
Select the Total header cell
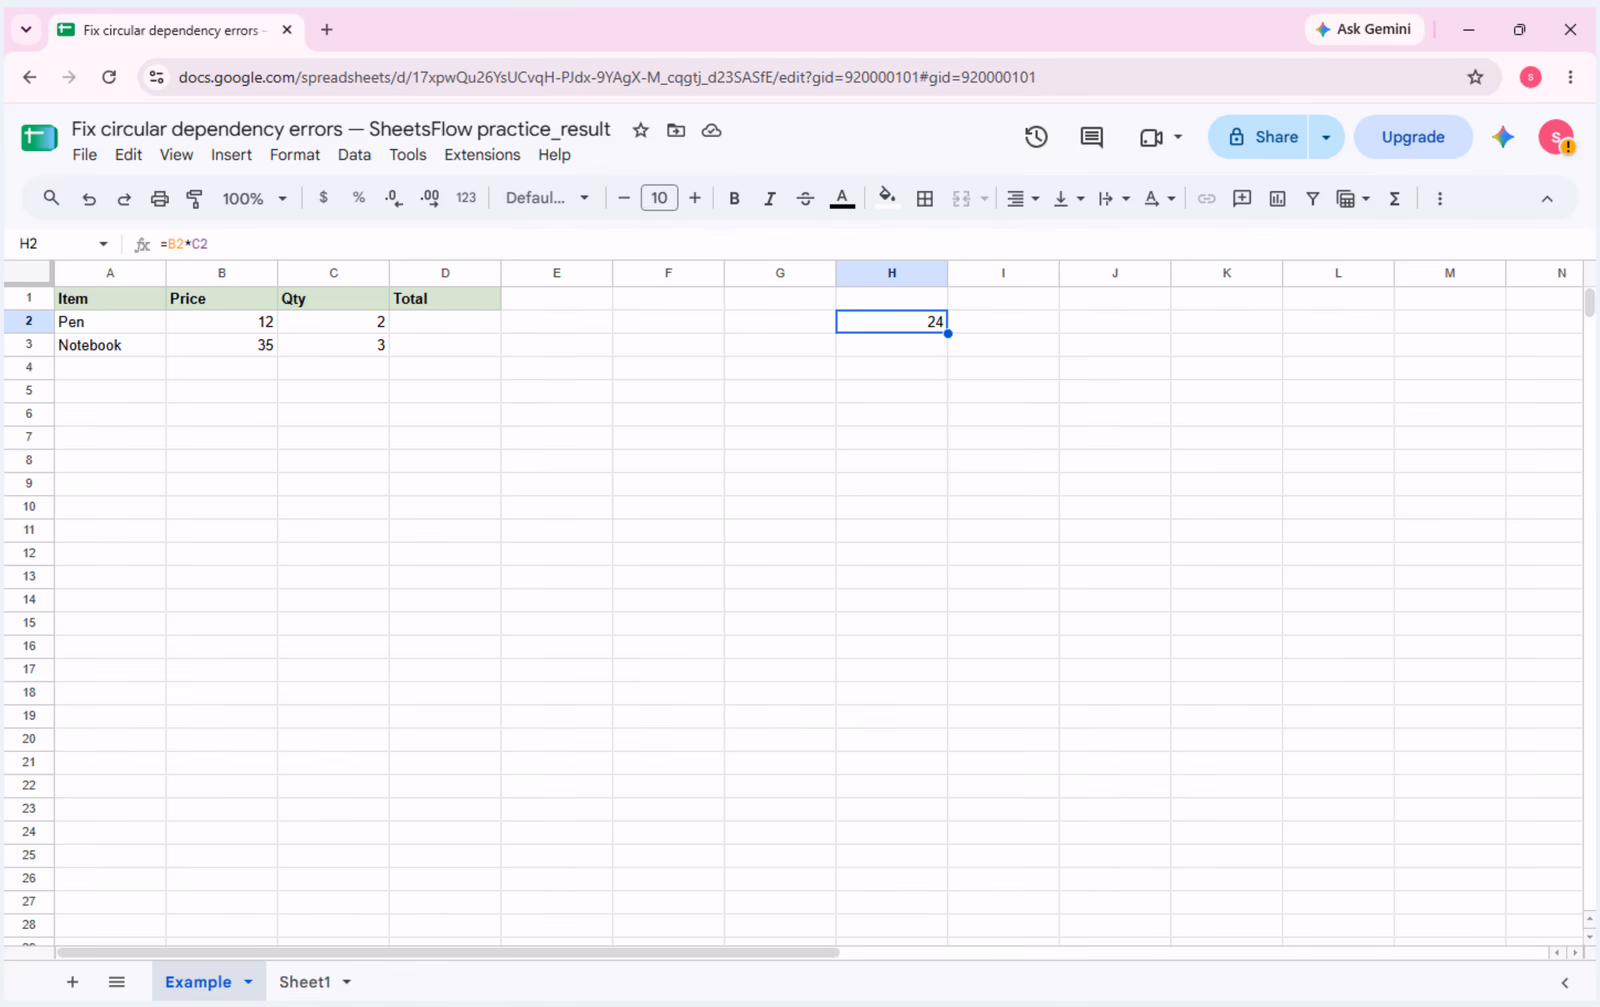445,298
